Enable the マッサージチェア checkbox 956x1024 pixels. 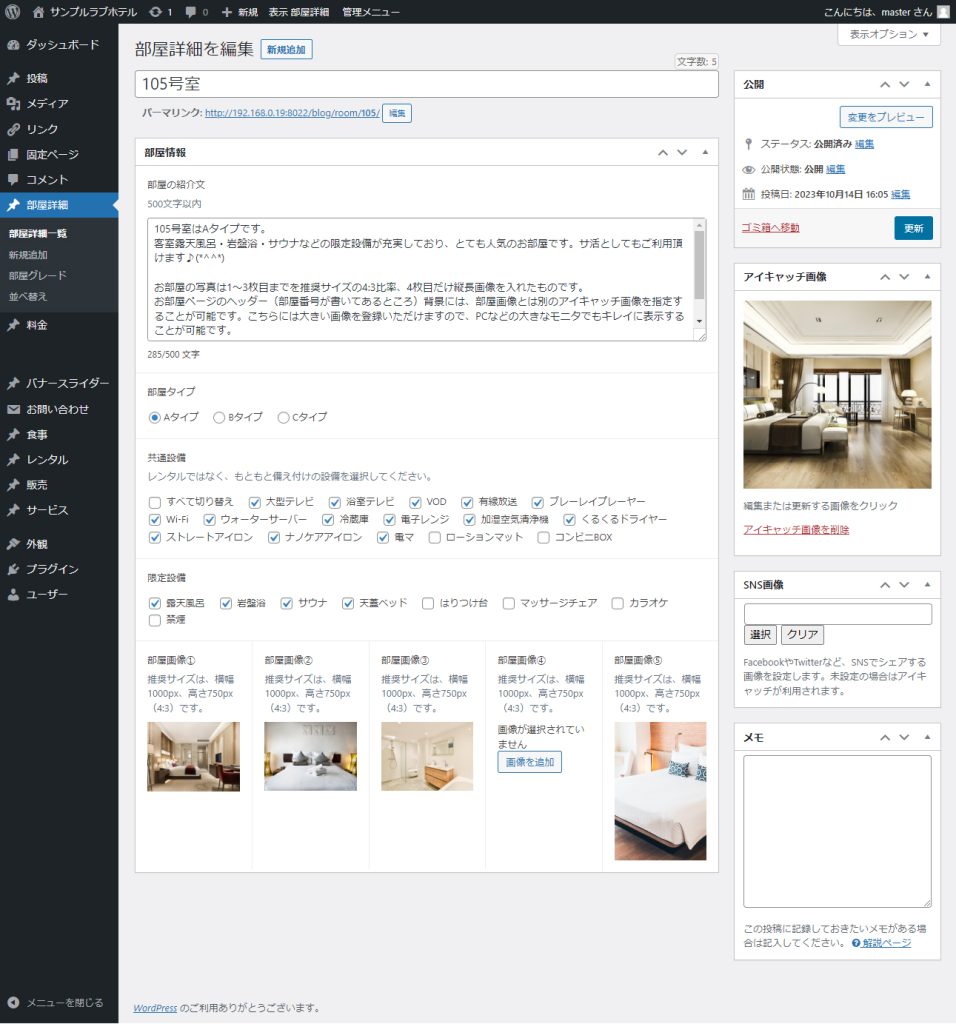509,603
